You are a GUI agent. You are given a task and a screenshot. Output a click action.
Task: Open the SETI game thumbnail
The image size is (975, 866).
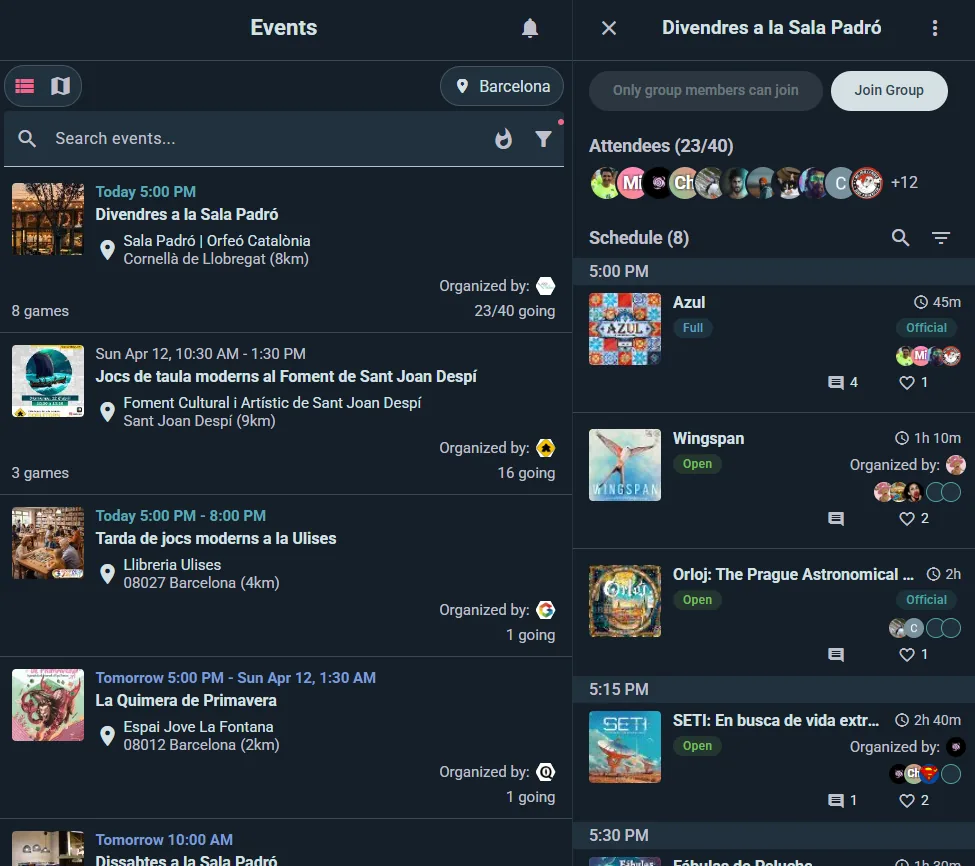click(x=625, y=747)
